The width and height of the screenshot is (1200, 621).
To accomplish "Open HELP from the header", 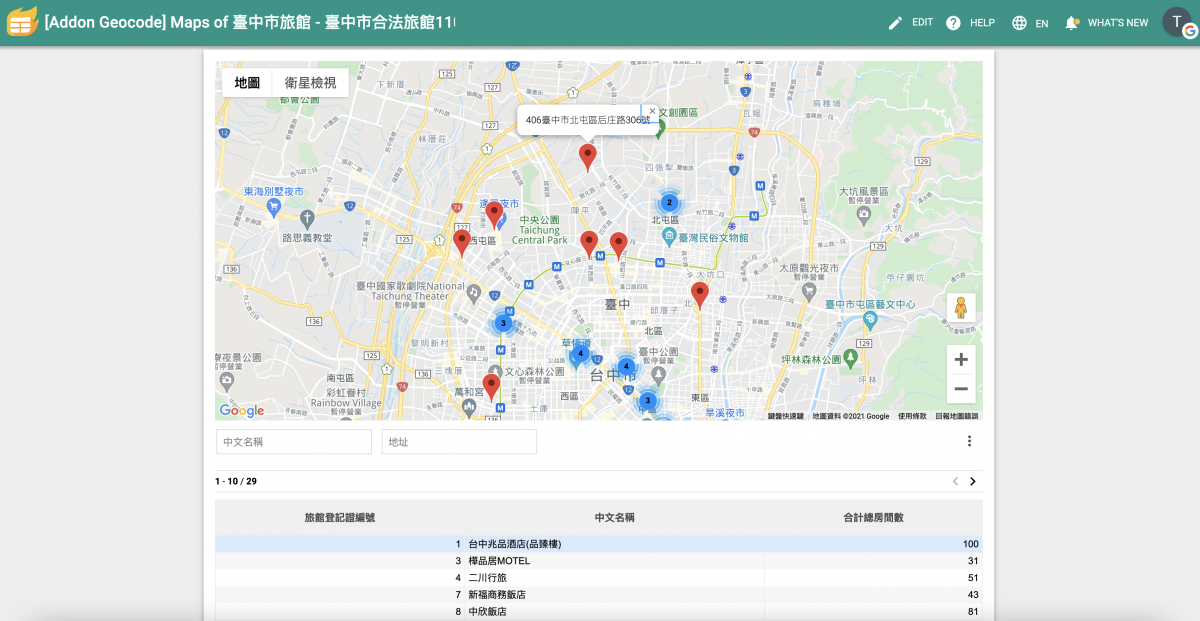I will click(970, 22).
